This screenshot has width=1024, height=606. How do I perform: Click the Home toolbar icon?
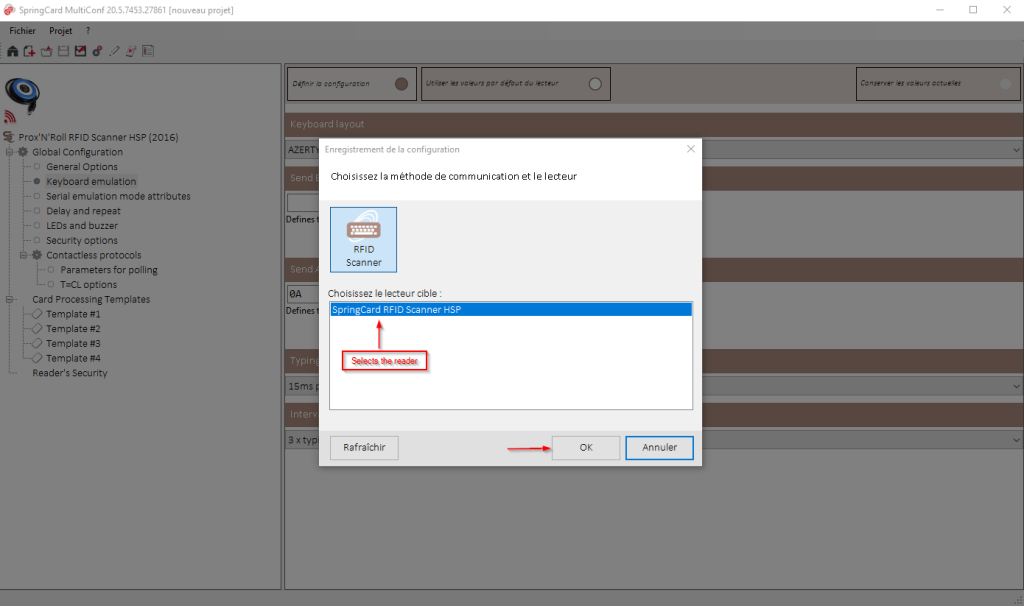(x=12, y=51)
